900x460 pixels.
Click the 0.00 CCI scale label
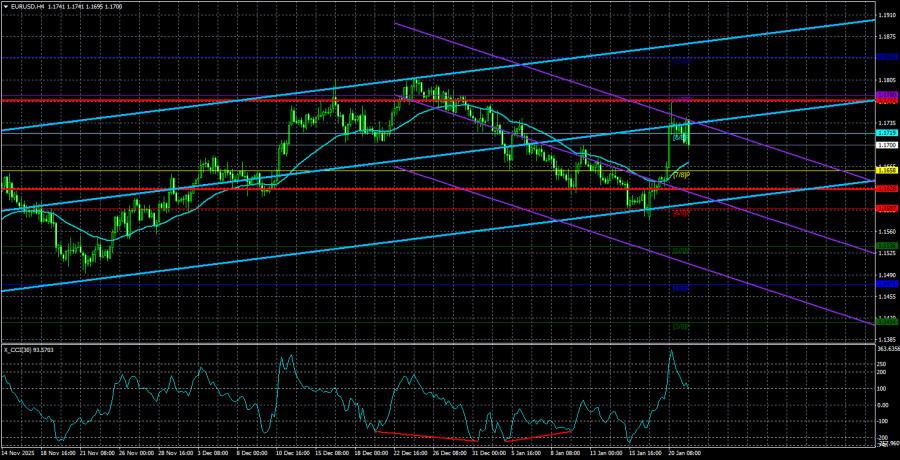tap(884, 405)
